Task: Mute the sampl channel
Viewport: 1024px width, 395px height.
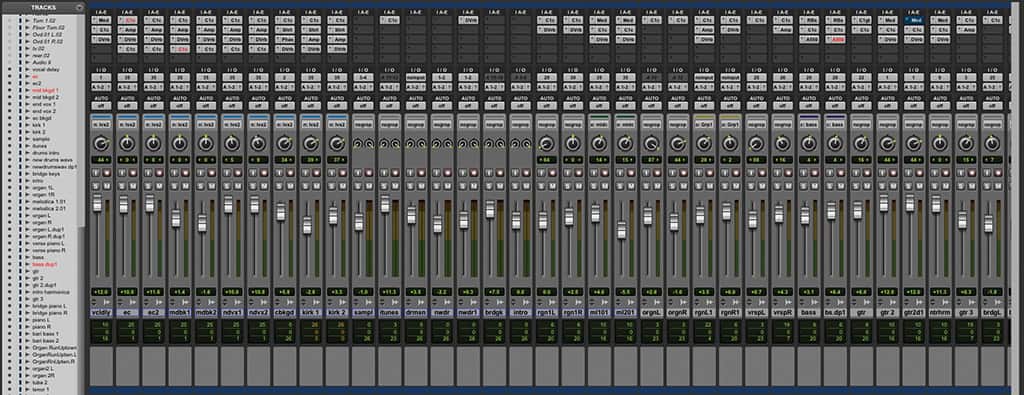Action: [x=368, y=186]
